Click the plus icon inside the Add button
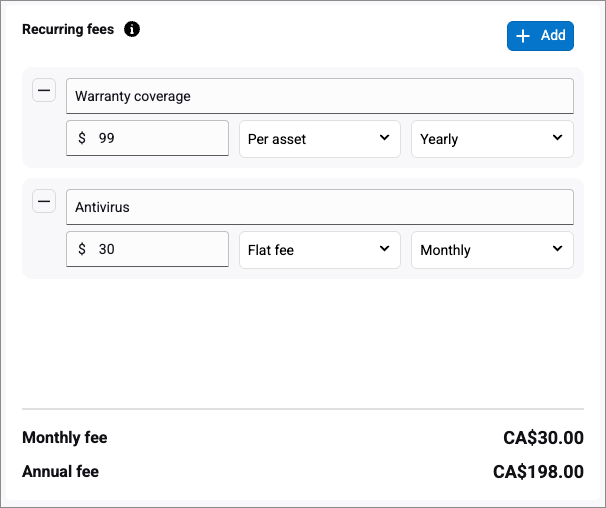This screenshot has height=508, width=606. coord(522,36)
